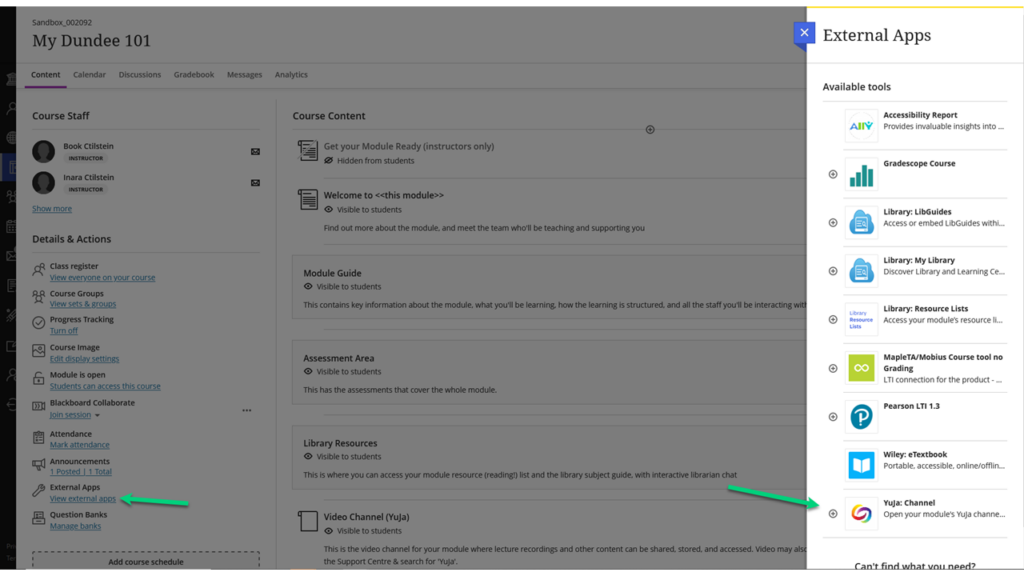
Task: Click the Question Banks icon
Action: point(39,518)
